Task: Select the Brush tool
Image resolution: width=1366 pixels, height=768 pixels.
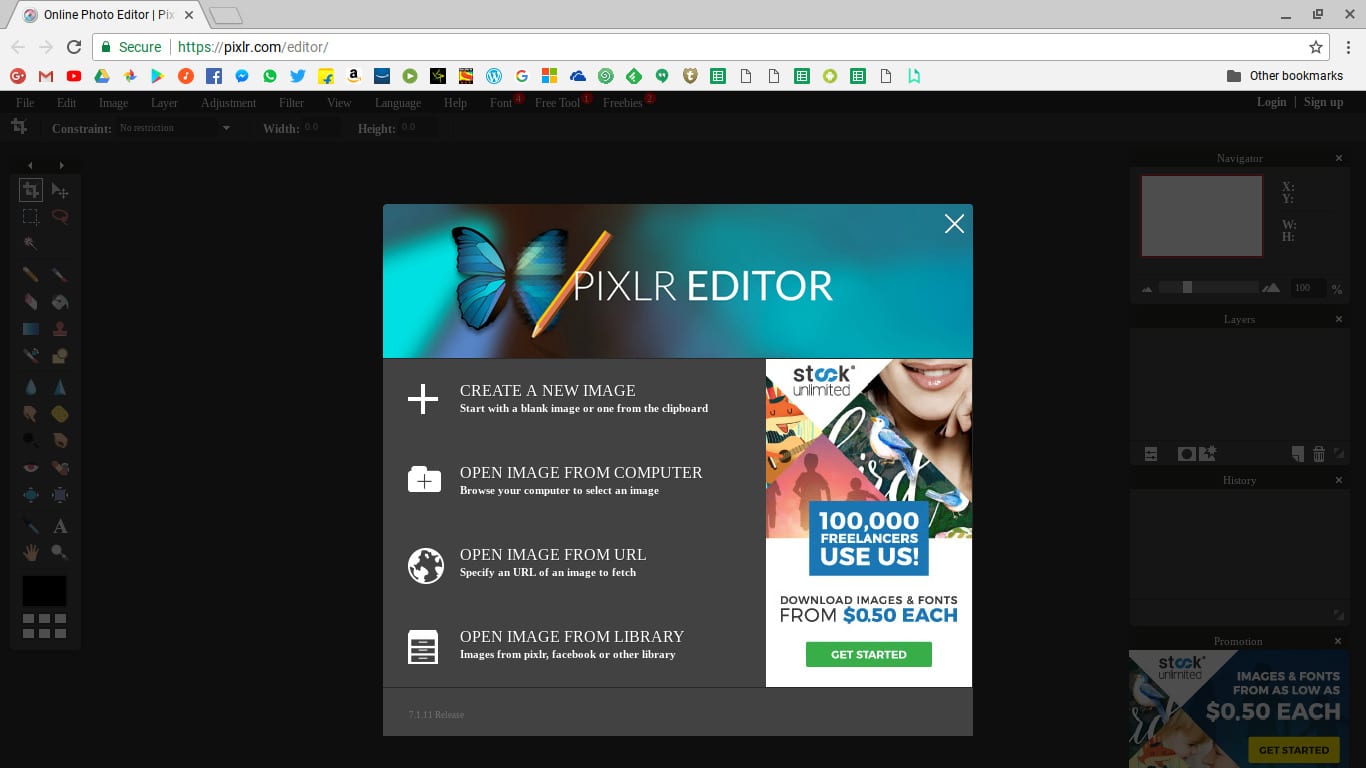Action: pos(60,274)
